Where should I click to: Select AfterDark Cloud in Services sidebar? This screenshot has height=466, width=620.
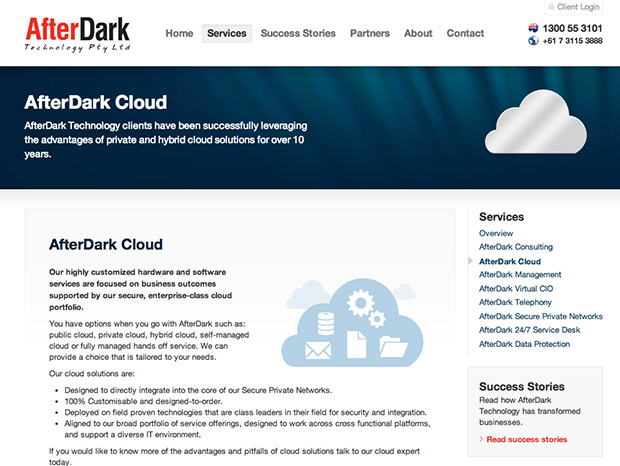[510, 261]
